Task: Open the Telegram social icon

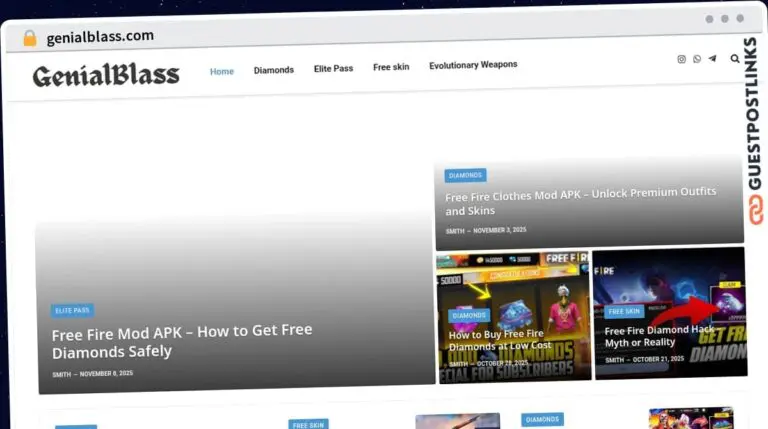Action: tap(712, 59)
